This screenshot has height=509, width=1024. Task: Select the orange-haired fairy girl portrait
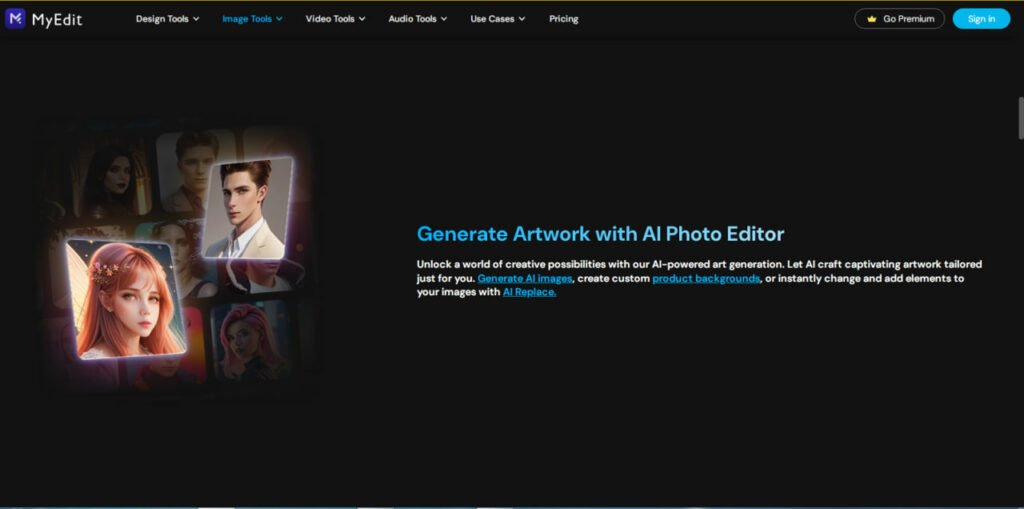pyautogui.click(x=125, y=300)
